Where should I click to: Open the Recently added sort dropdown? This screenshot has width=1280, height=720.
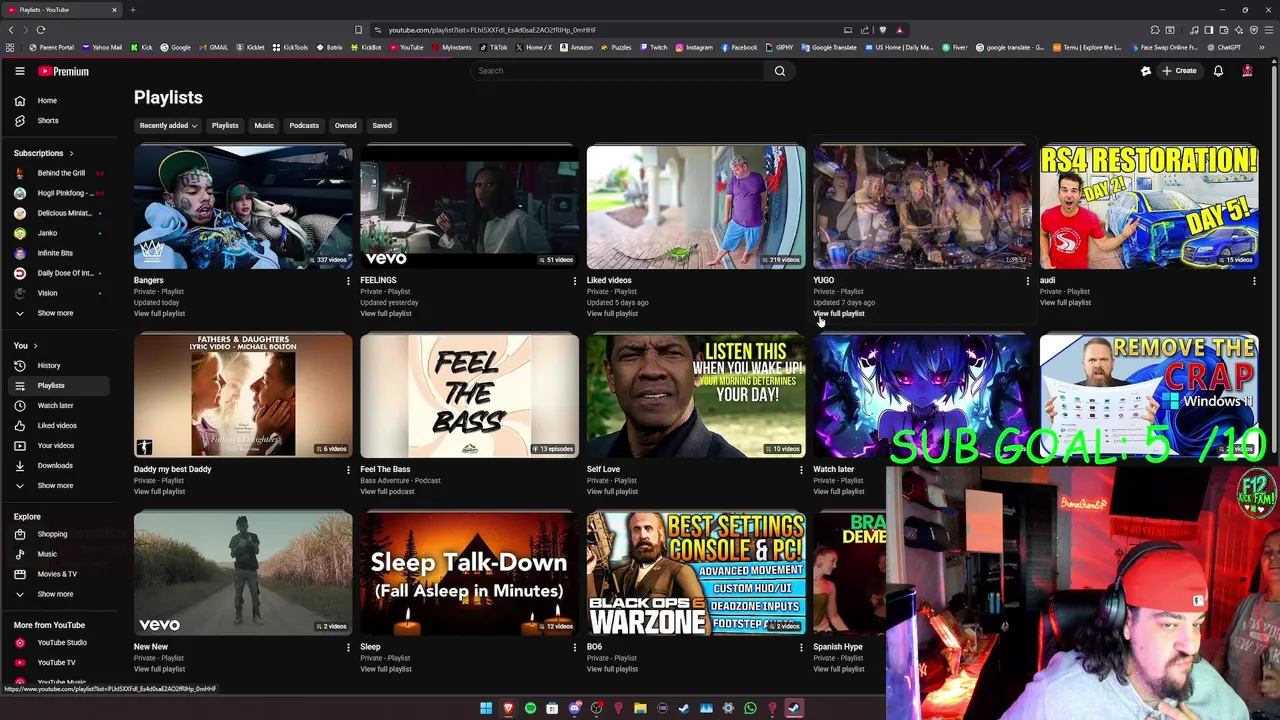168,126
